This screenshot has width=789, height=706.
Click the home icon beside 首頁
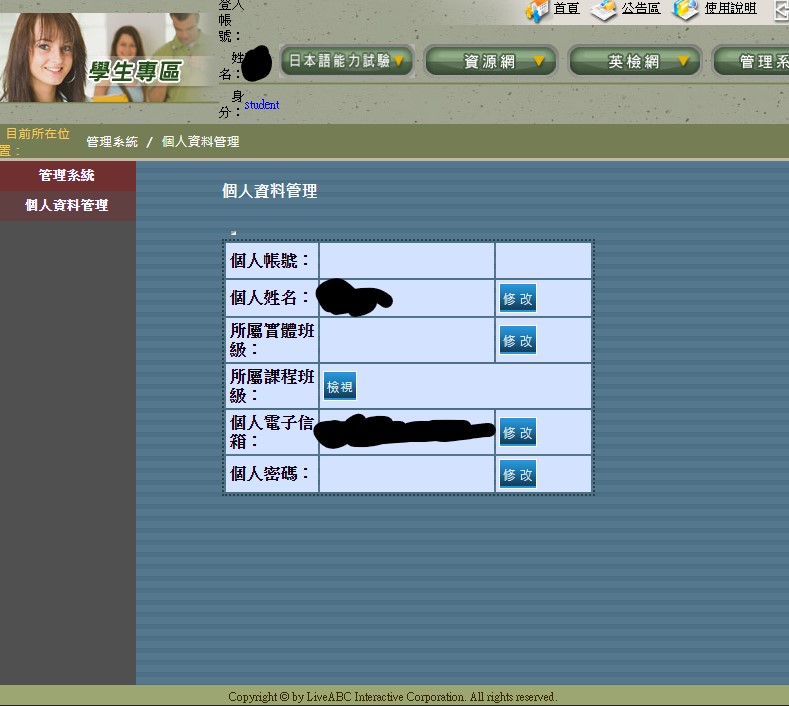pyautogui.click(x=536, y=10)
